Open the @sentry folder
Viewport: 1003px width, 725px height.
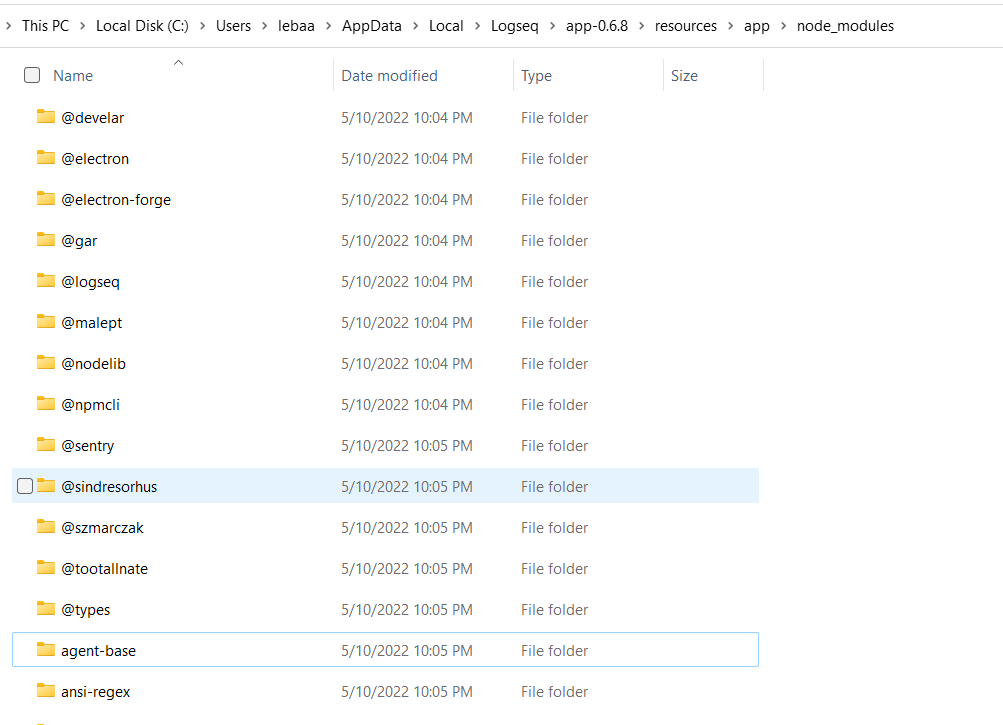click(x=87, y=445)
